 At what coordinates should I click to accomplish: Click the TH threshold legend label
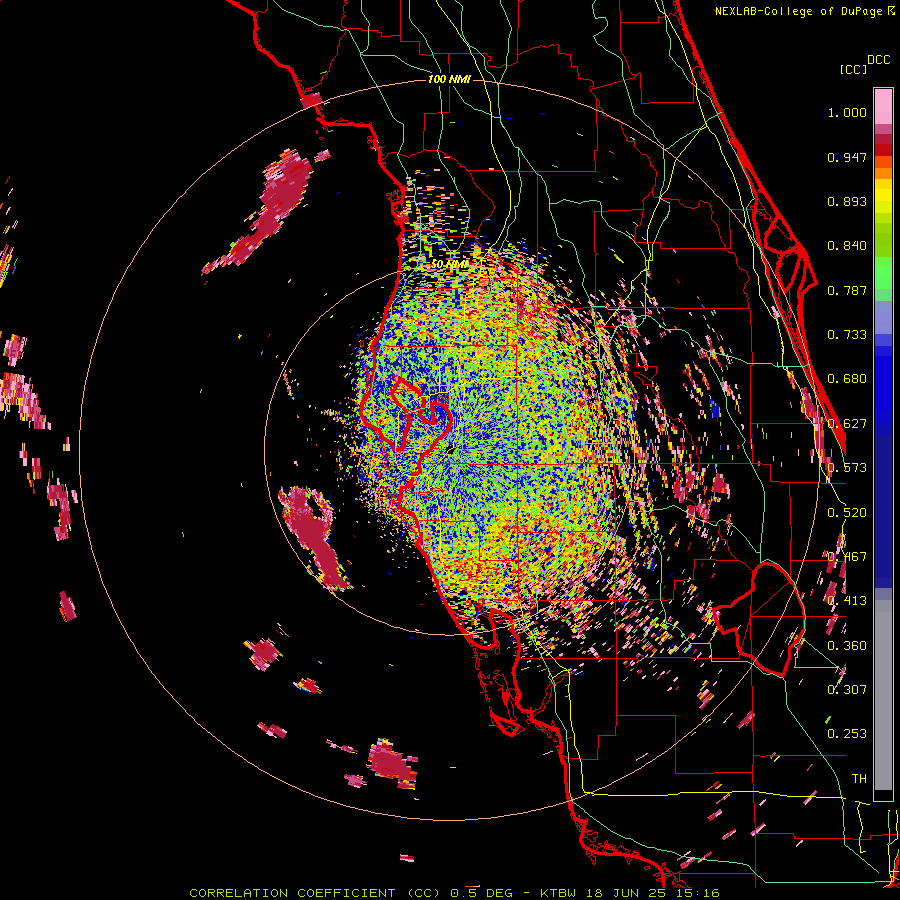coord(859,779)
